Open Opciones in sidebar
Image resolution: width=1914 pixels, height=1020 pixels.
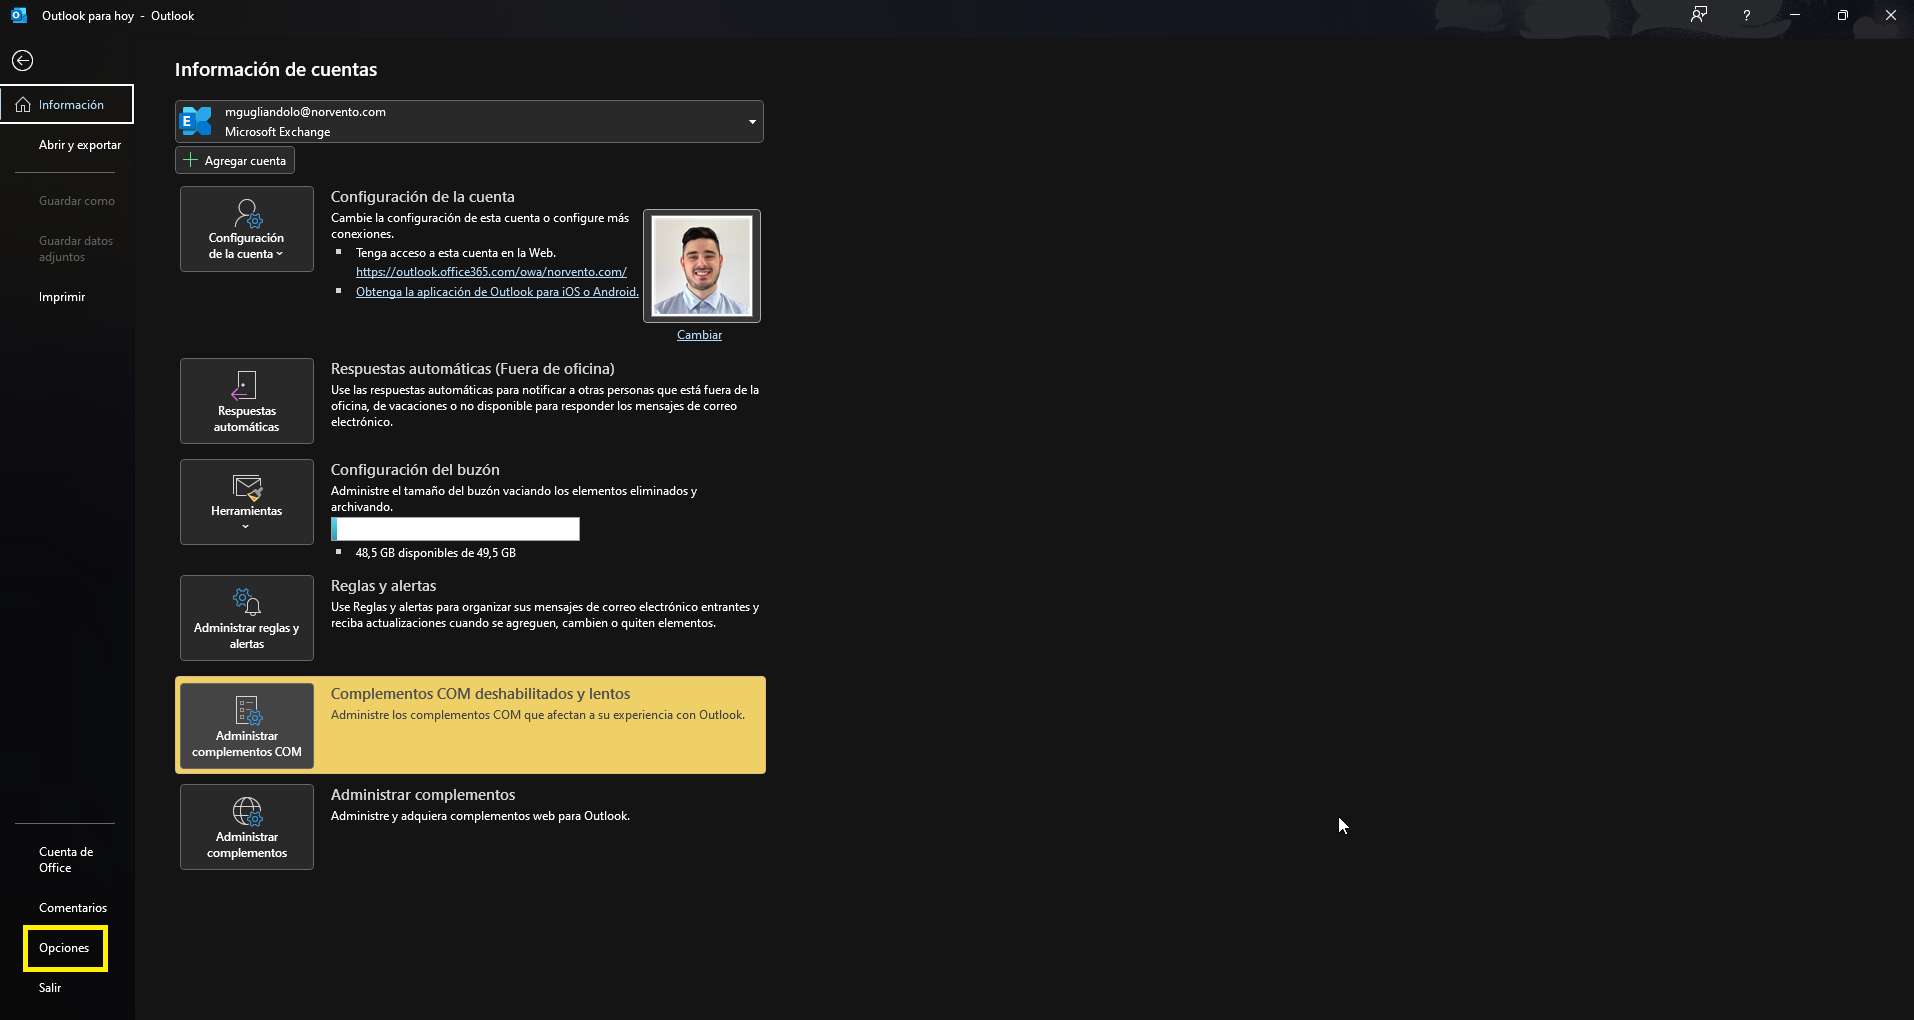[x=64, y=948]
